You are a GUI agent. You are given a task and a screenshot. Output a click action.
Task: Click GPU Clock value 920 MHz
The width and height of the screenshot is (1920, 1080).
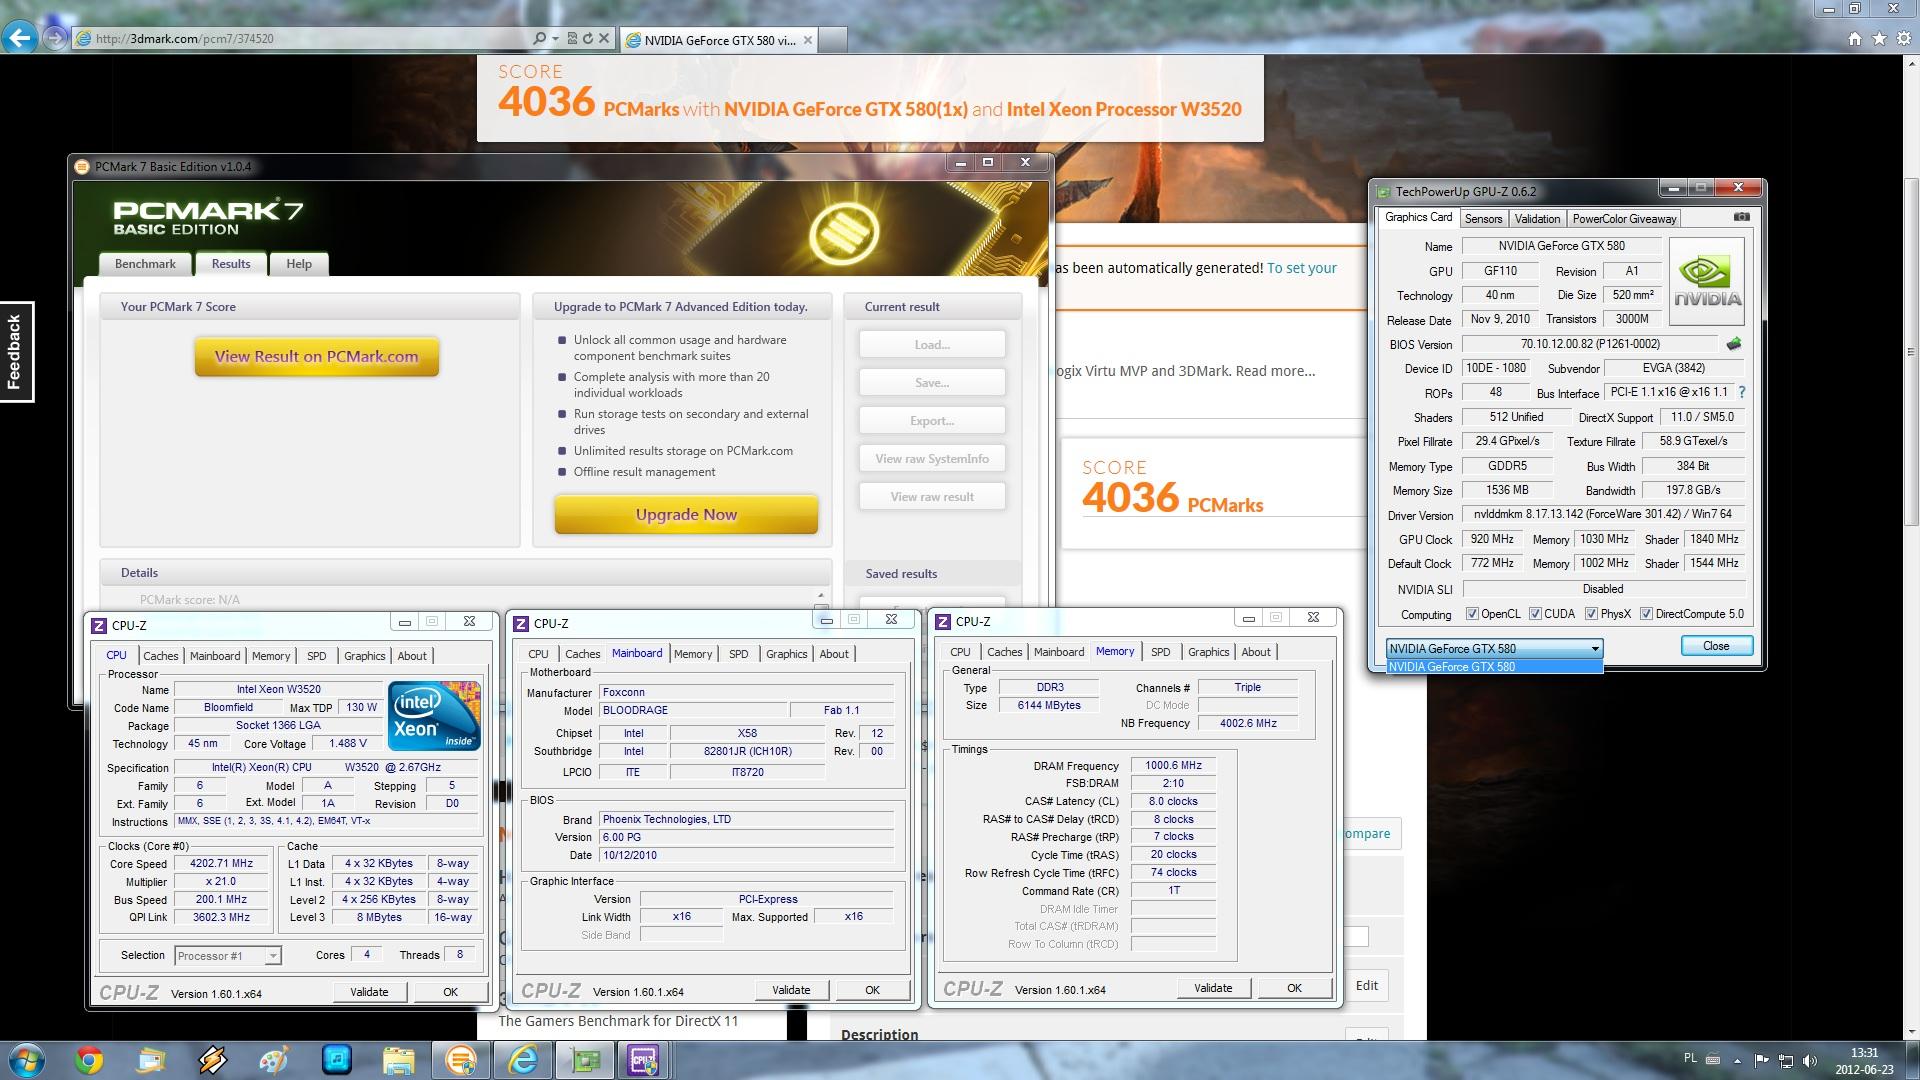(1491, 539)
